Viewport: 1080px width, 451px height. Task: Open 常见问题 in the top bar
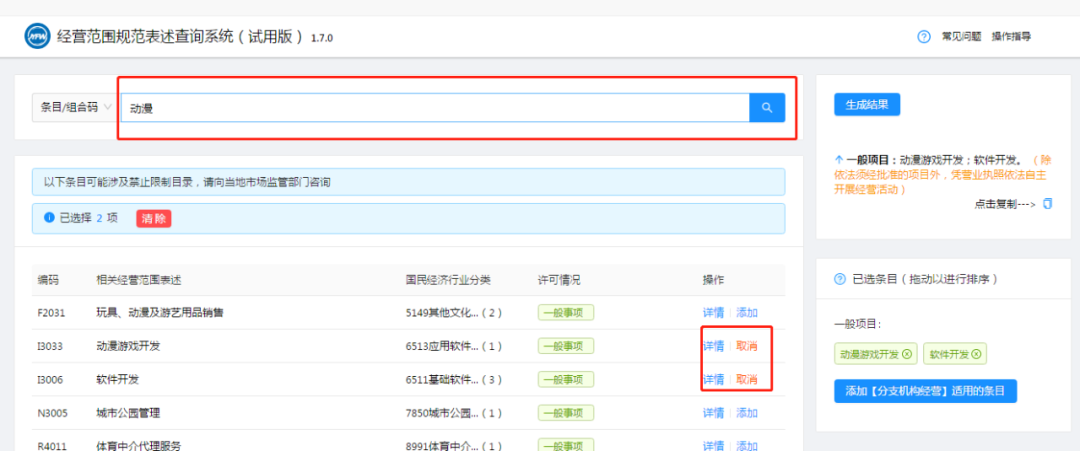point(961,37)
